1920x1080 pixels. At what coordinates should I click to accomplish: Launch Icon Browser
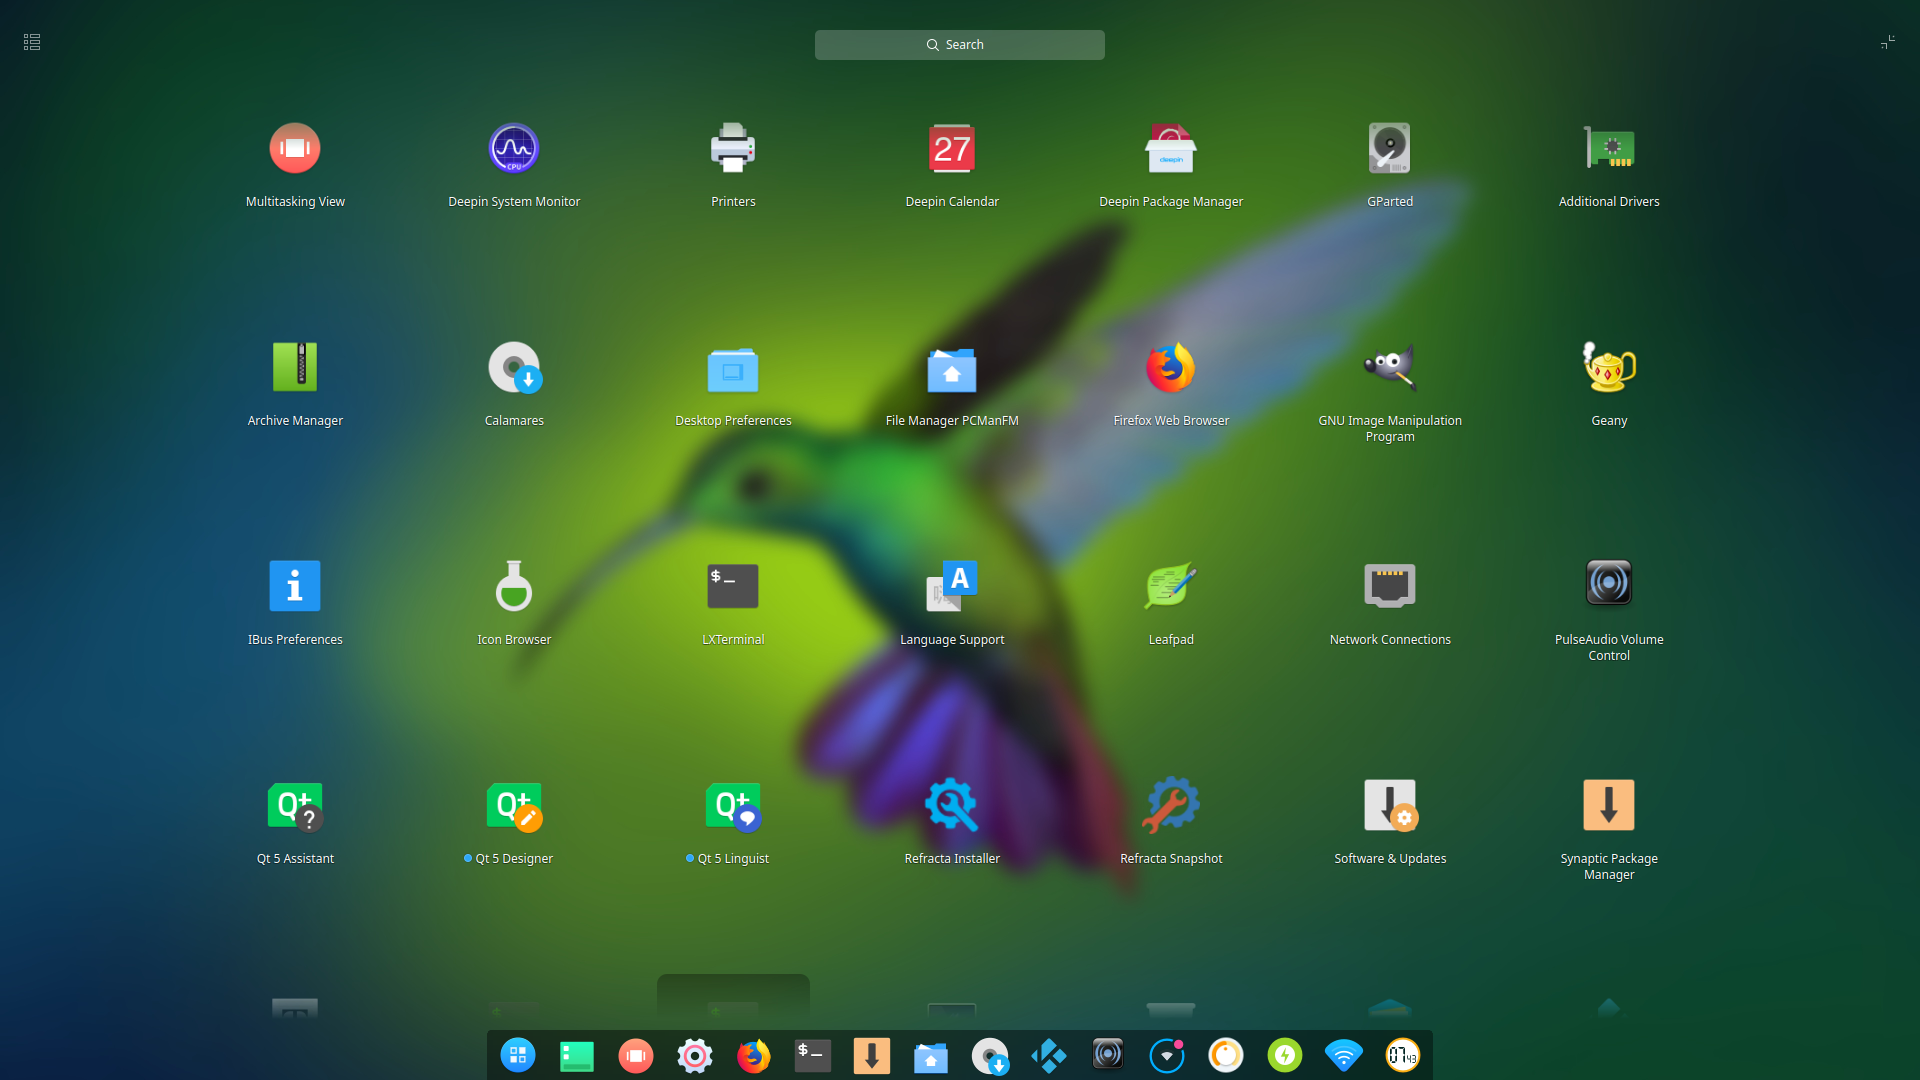click(514, 586)
